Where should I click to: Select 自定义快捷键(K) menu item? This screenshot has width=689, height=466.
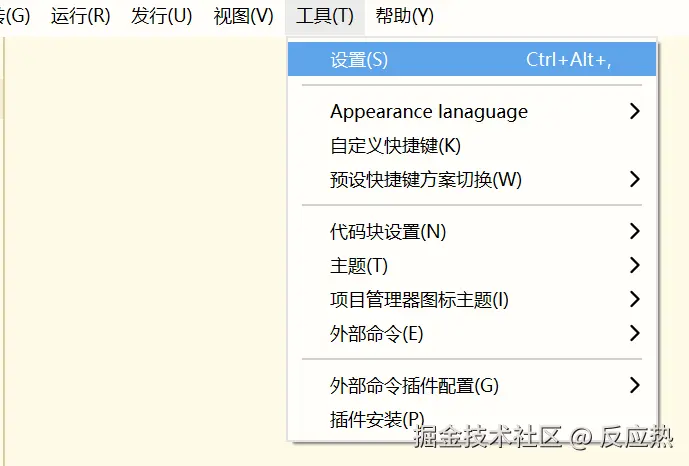point(395,146)
